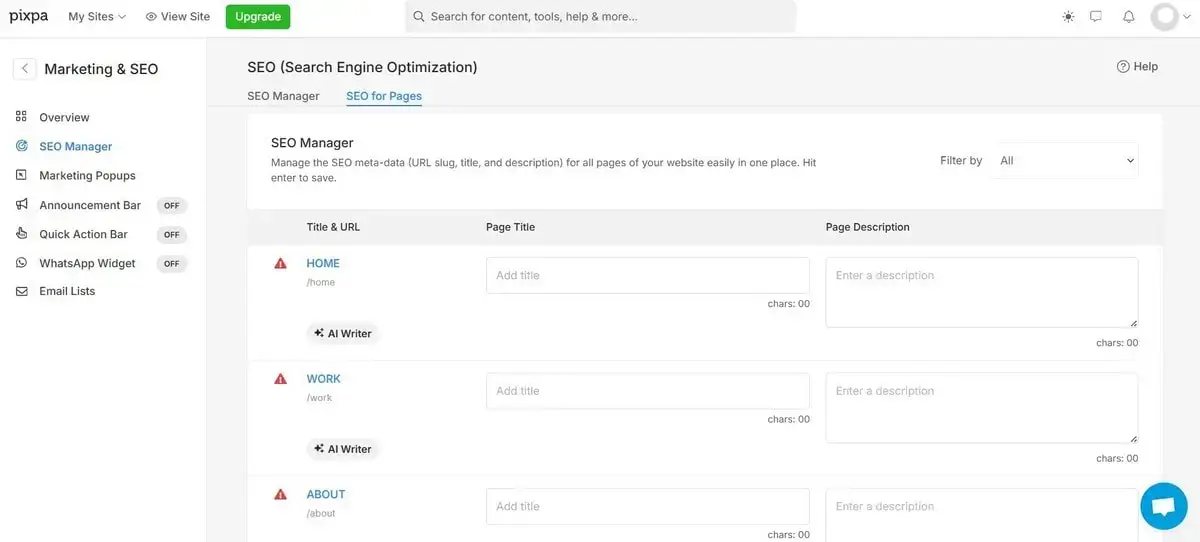This screenshot has width=1200, height=542.
Task: Click the Page Title field for HOME
Action: (648, 275)
